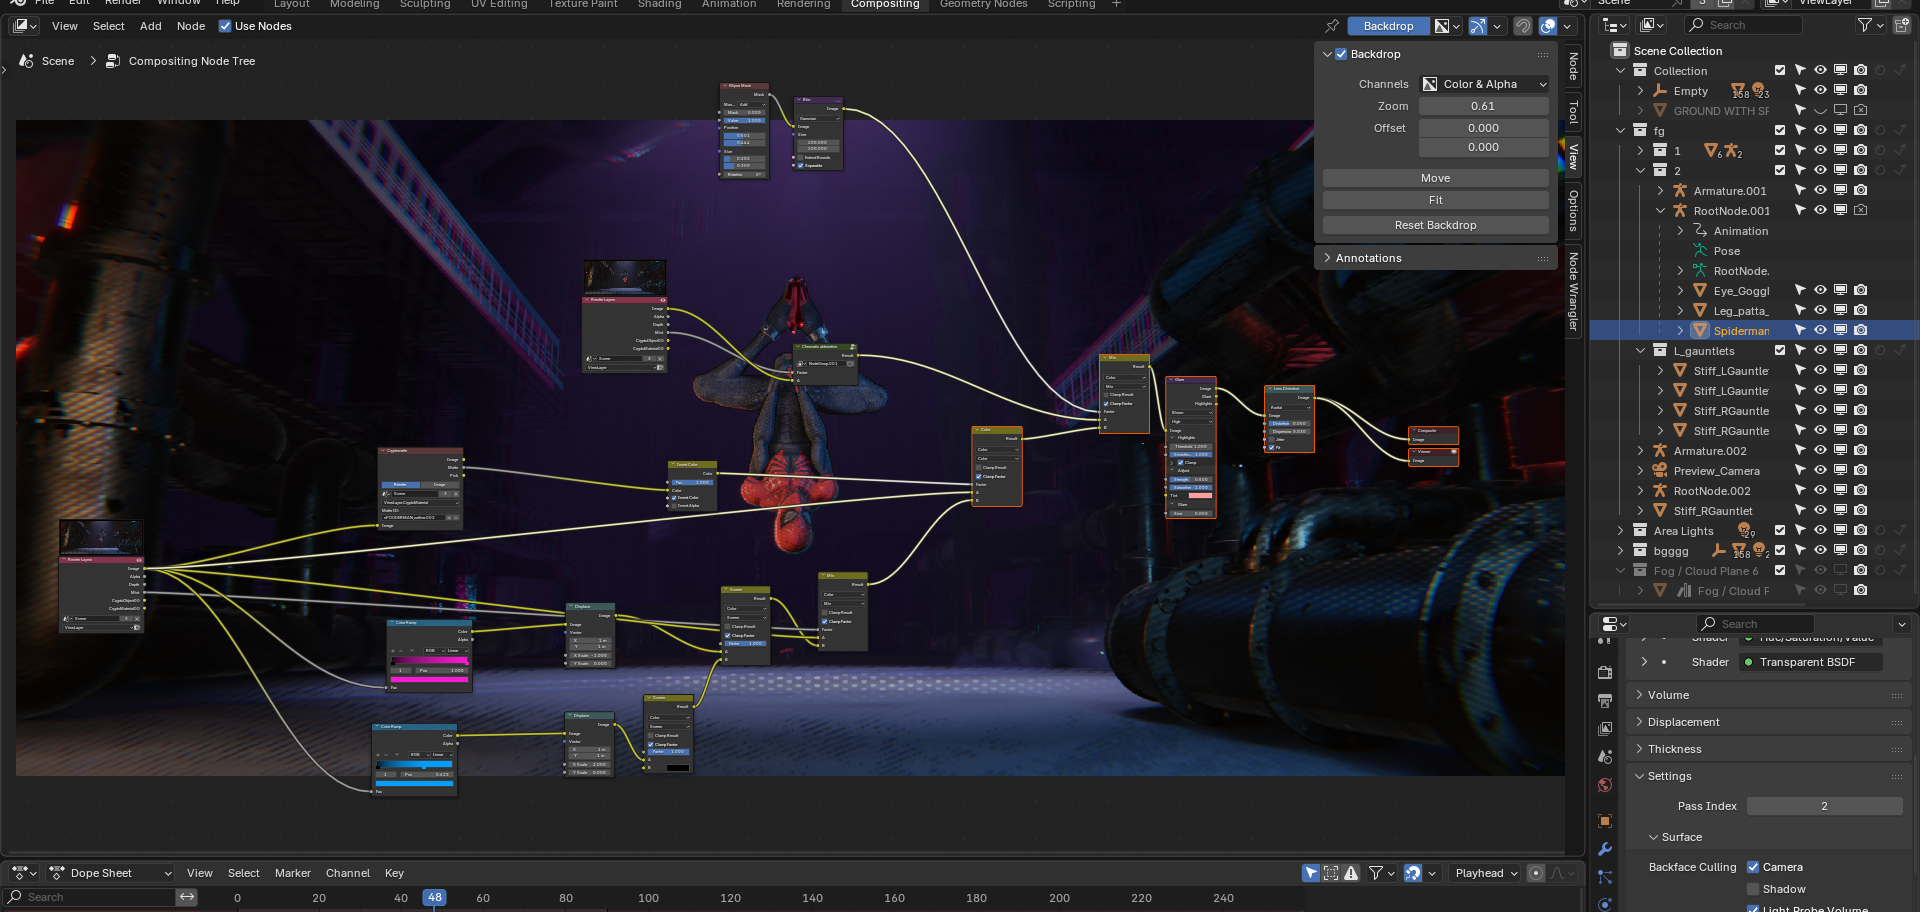
Task: Click the new collection icon in outliner
Action: pos(1902,25)
